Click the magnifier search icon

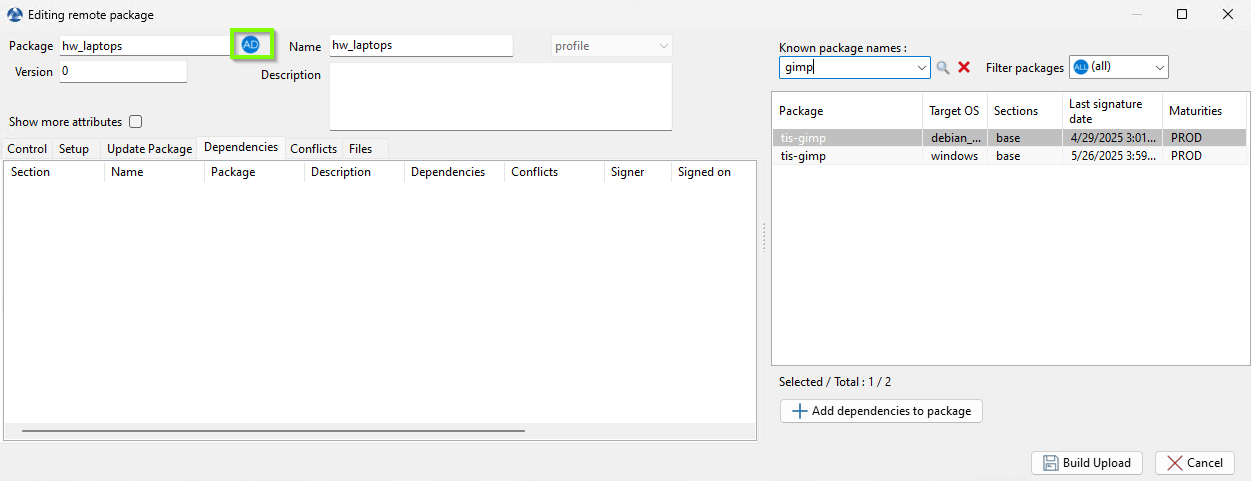click(x=942, y=68)
